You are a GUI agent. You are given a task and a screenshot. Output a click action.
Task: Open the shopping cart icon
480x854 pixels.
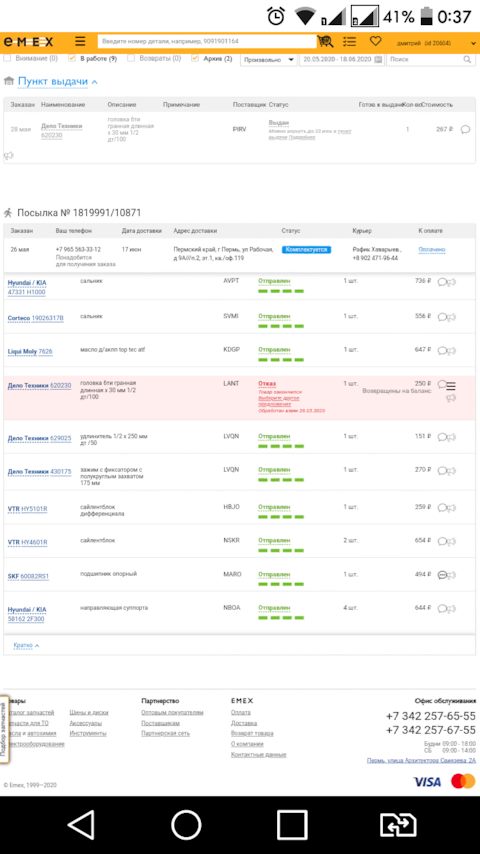click(325, 41)
